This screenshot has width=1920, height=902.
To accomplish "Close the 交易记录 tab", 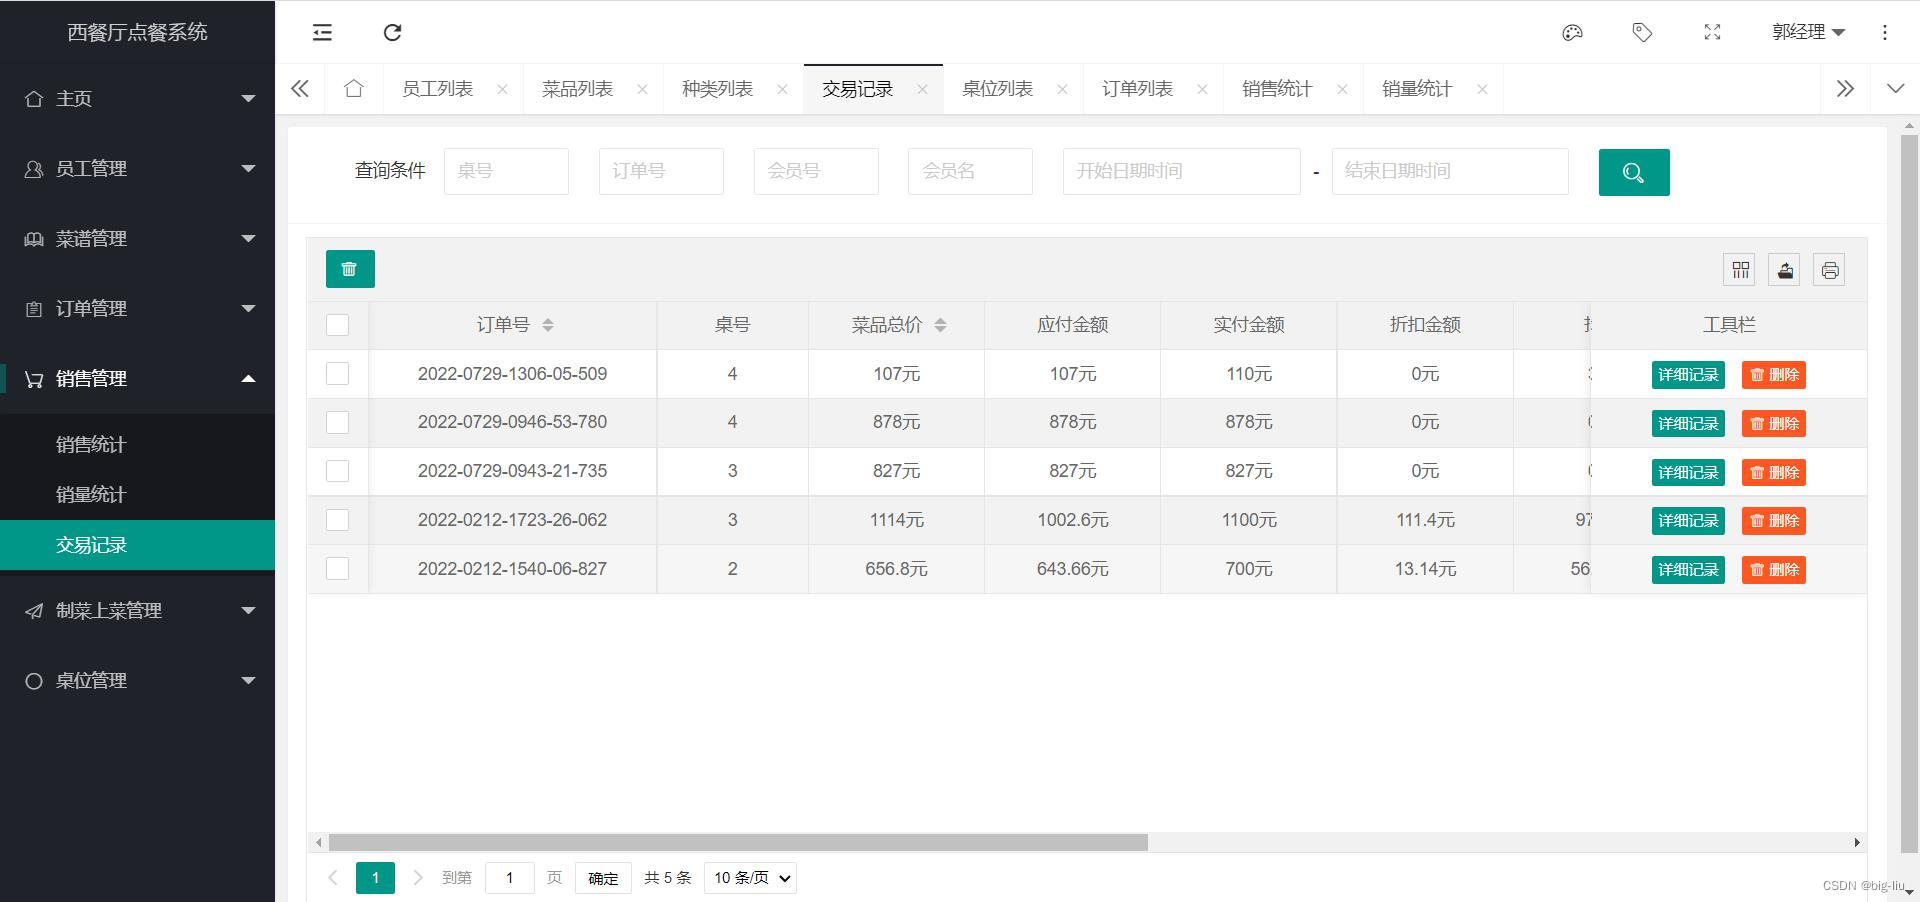I will coord(922,89).
